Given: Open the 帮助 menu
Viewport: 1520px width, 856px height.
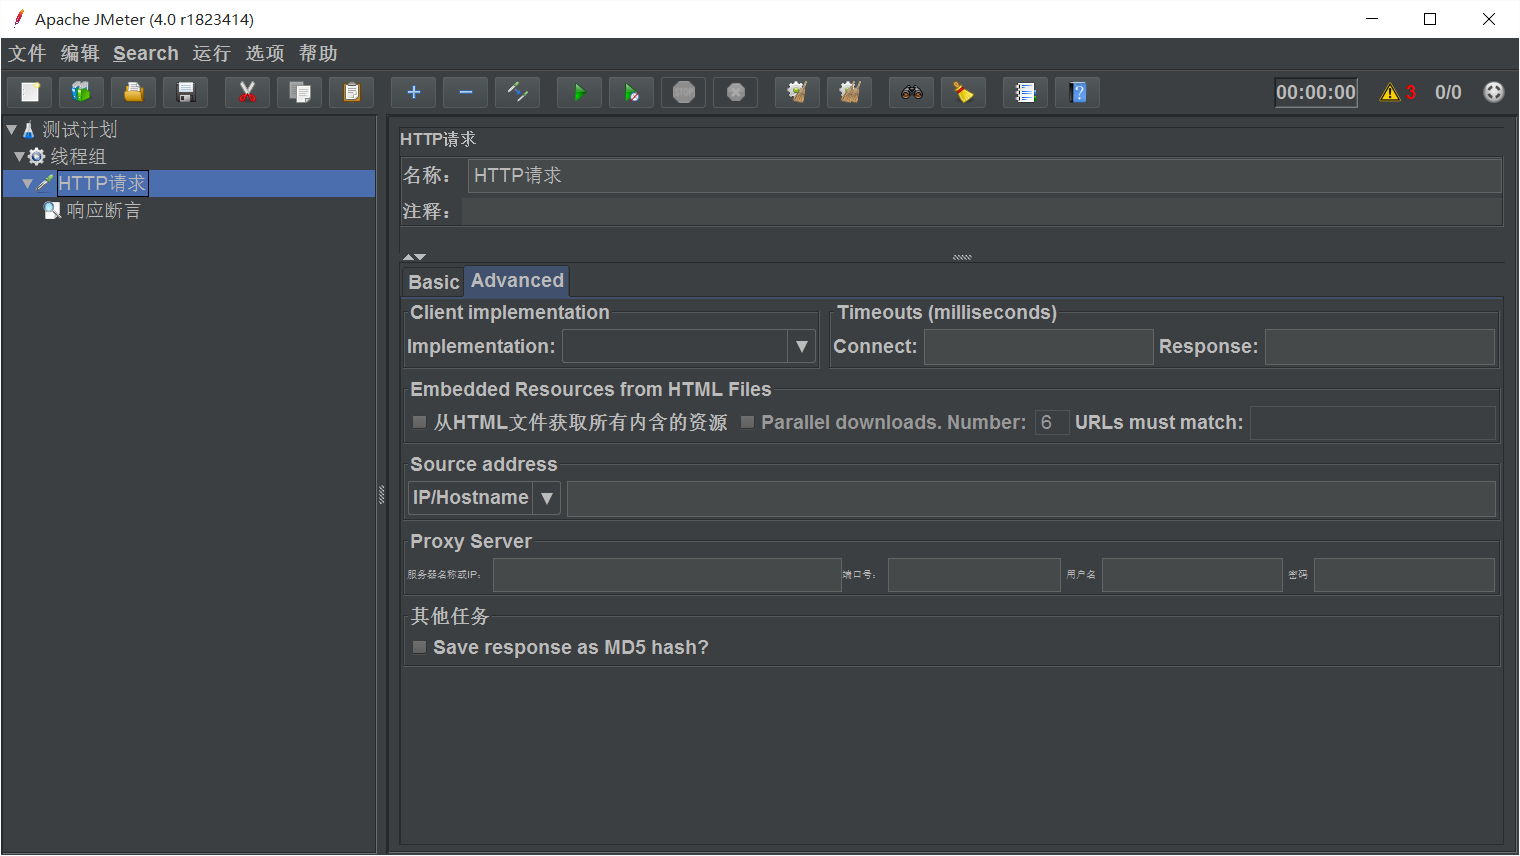Looking at the screenshot, I should [x=318, y=53].
